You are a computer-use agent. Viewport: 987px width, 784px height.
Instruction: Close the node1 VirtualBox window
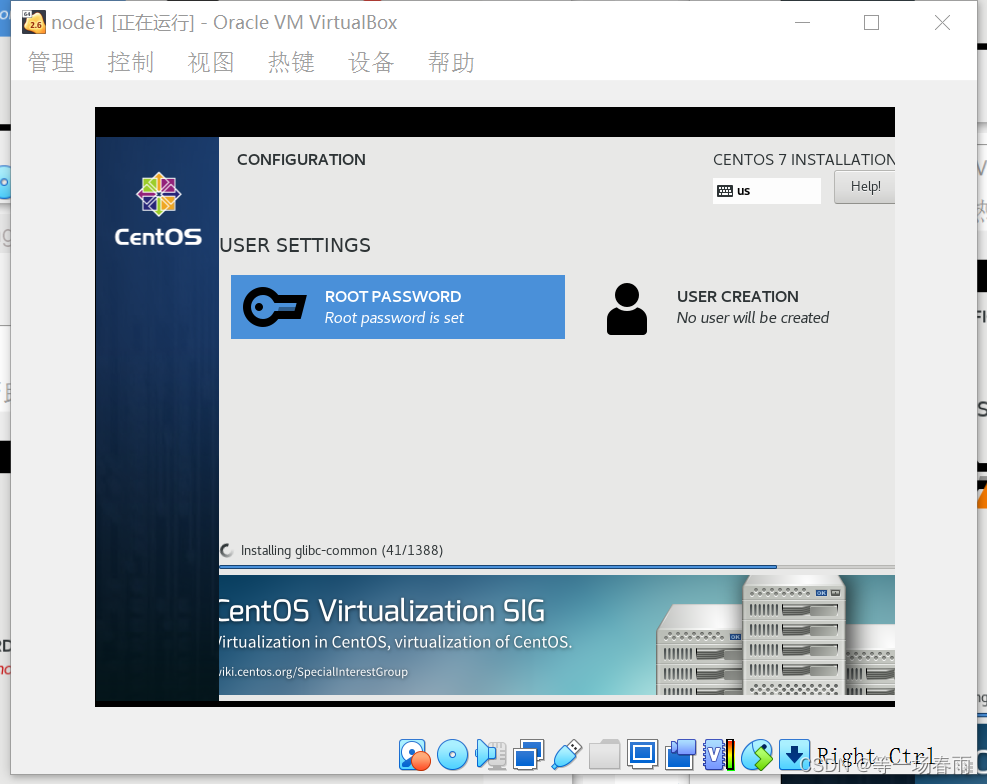pos(942,23)
